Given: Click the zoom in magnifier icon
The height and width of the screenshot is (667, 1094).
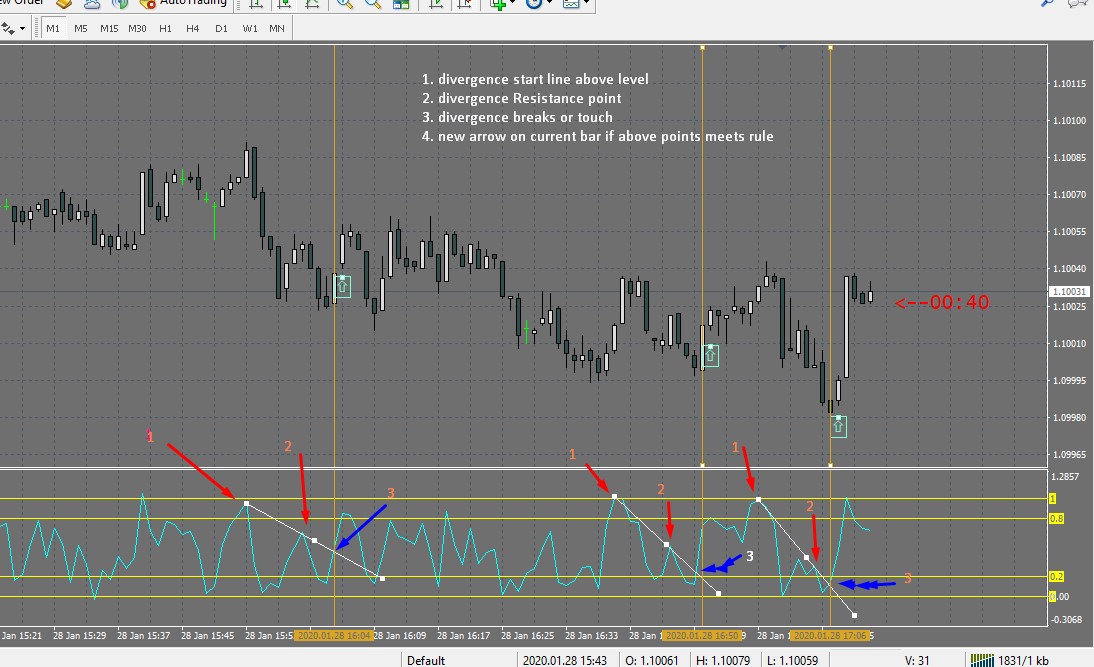Looking at the screenshot, I should pos(344,3).
